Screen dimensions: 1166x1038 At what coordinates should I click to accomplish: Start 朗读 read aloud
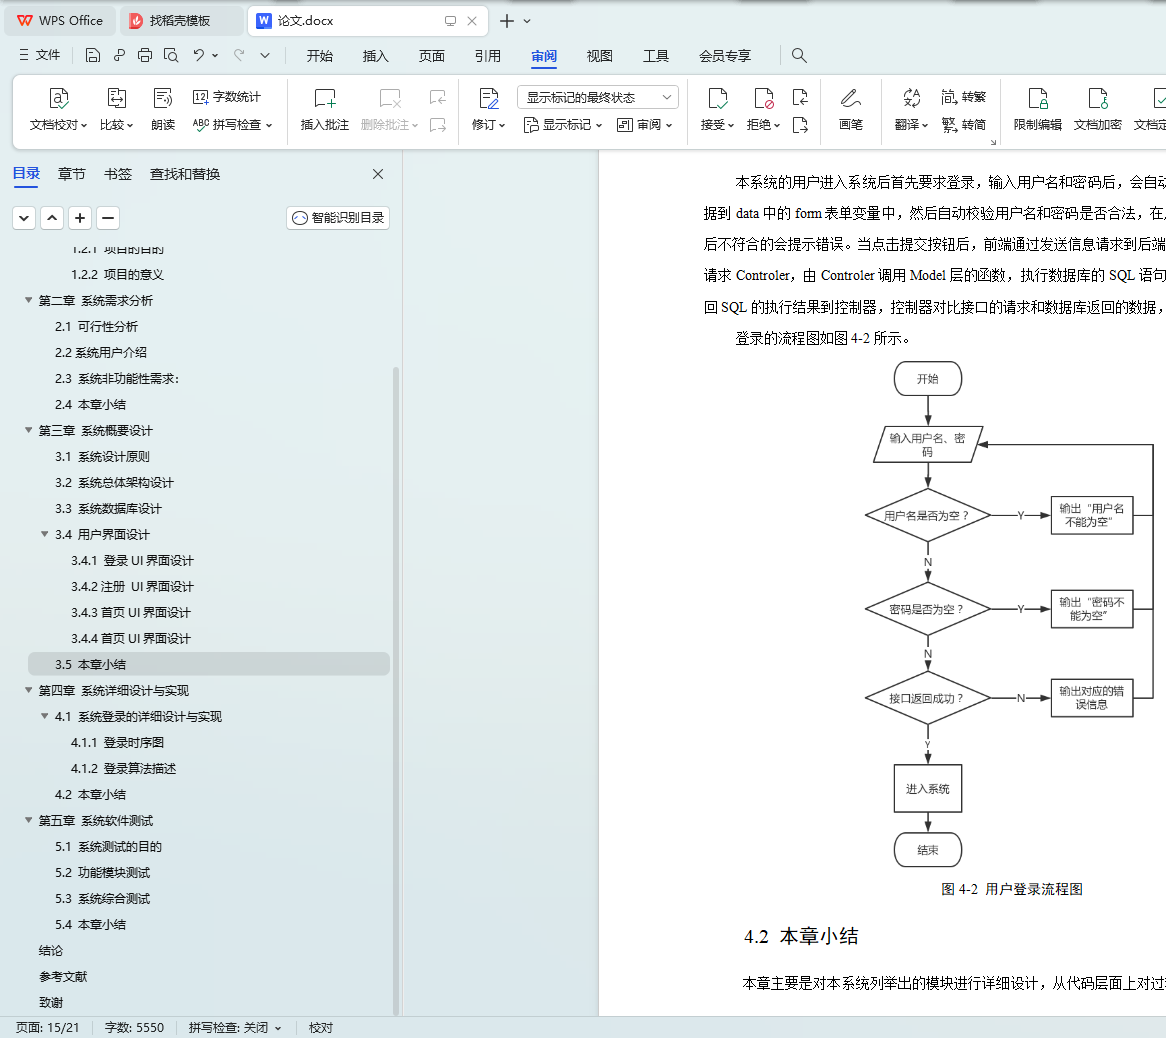pos(163,109)
